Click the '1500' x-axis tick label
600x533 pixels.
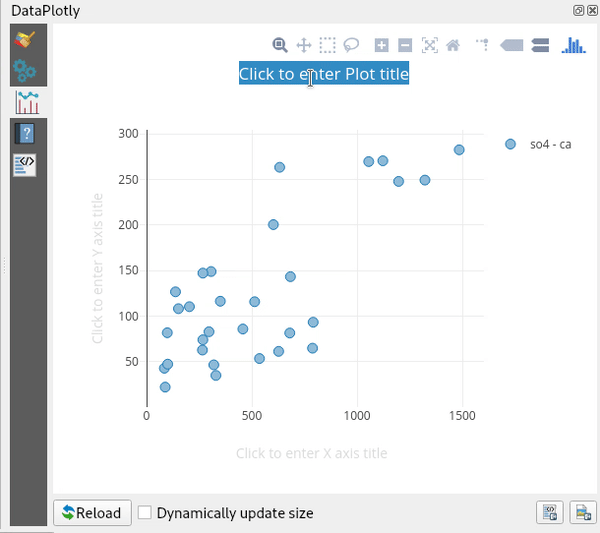(462, 416)
